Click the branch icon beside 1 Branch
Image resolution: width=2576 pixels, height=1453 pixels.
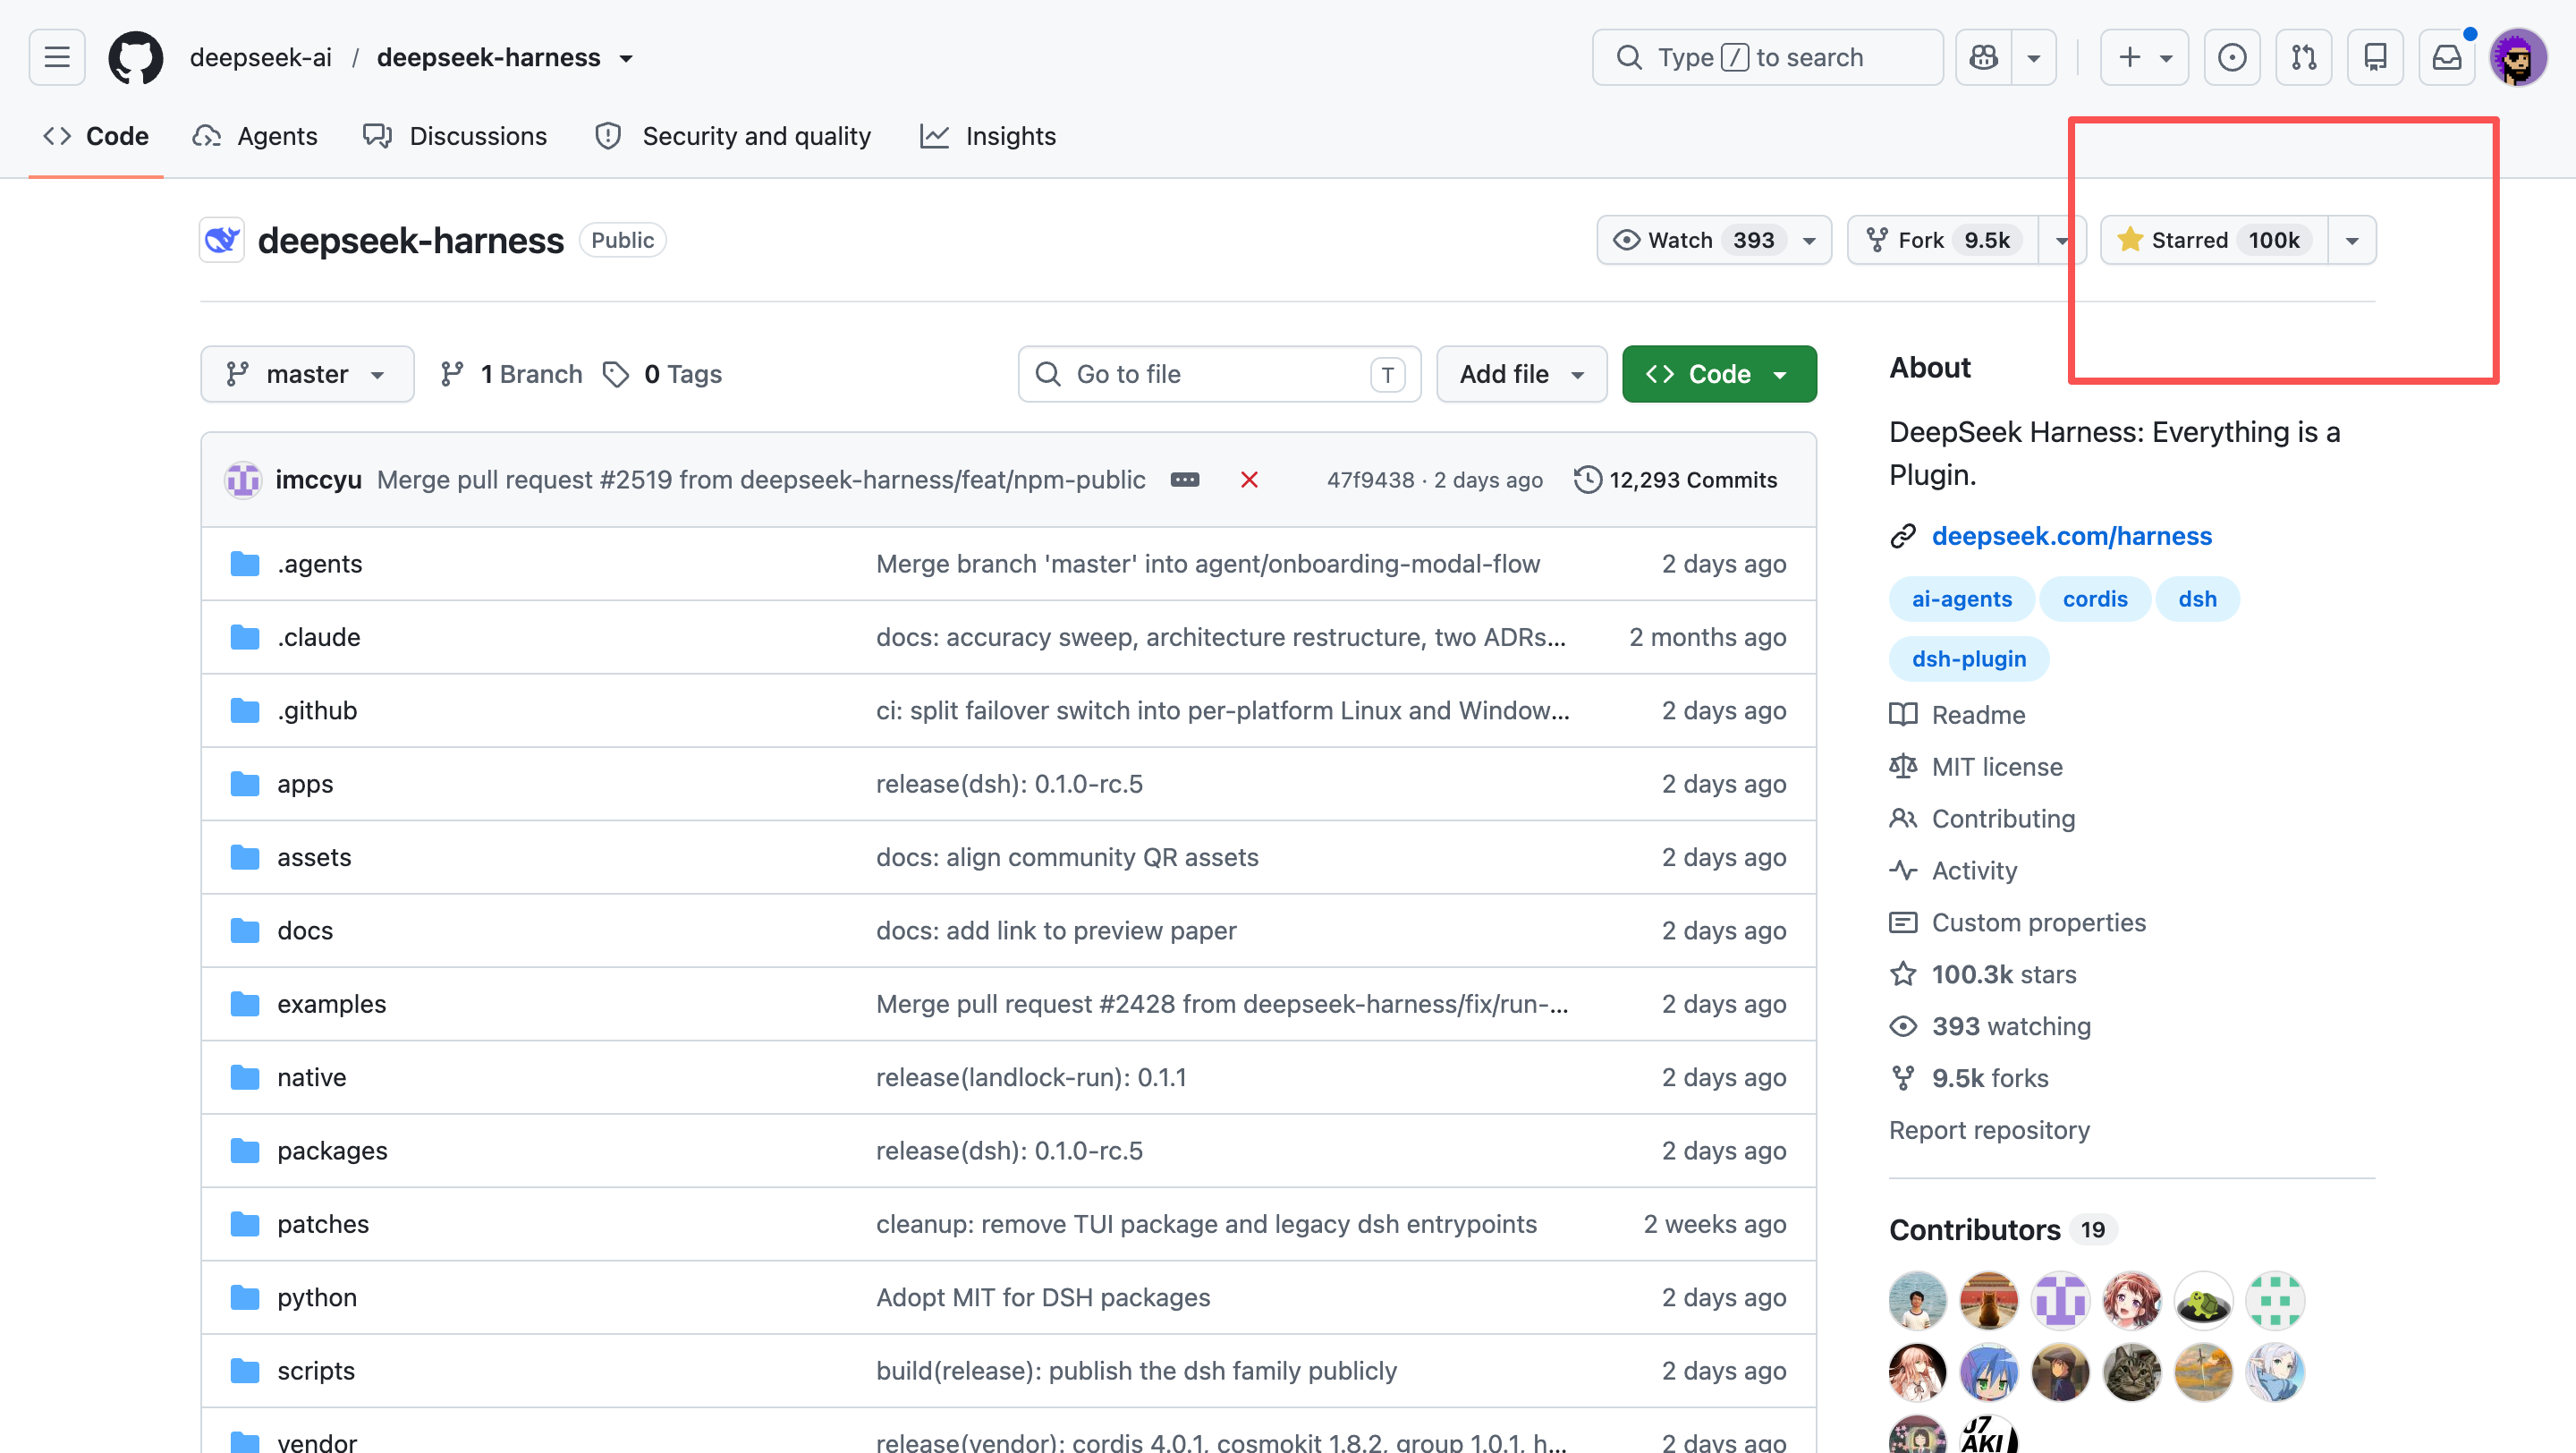click(x=452, y=374)
